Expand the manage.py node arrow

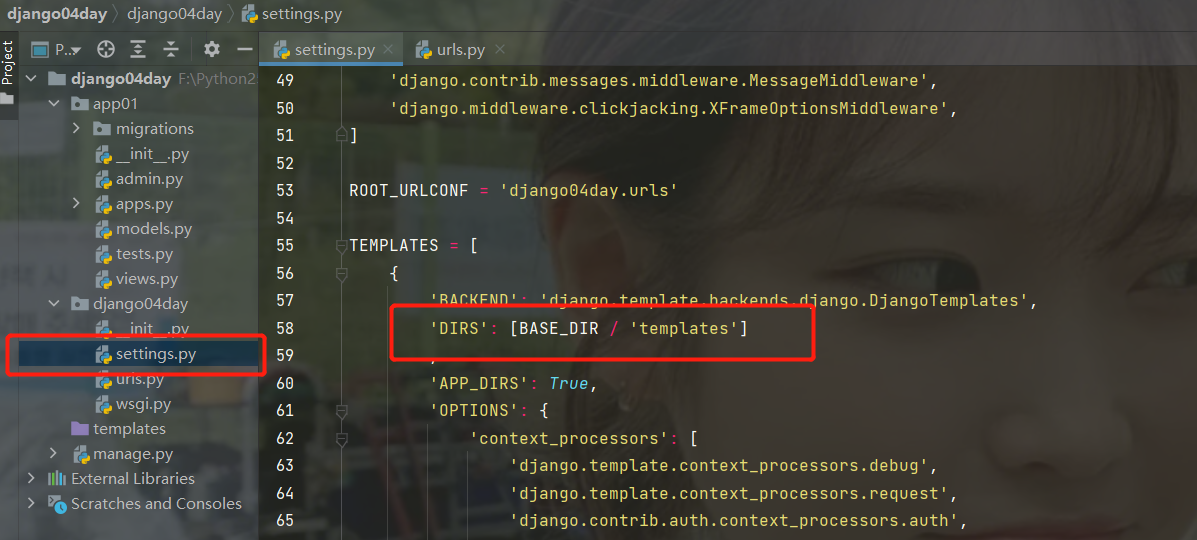[53, 454]
